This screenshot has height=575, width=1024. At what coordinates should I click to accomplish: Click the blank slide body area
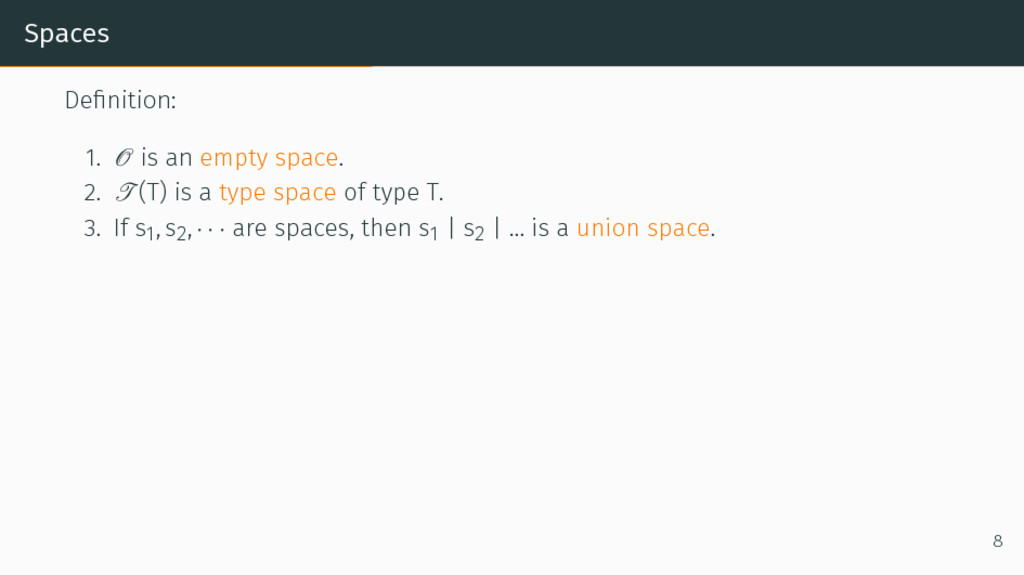coord(512,400)
